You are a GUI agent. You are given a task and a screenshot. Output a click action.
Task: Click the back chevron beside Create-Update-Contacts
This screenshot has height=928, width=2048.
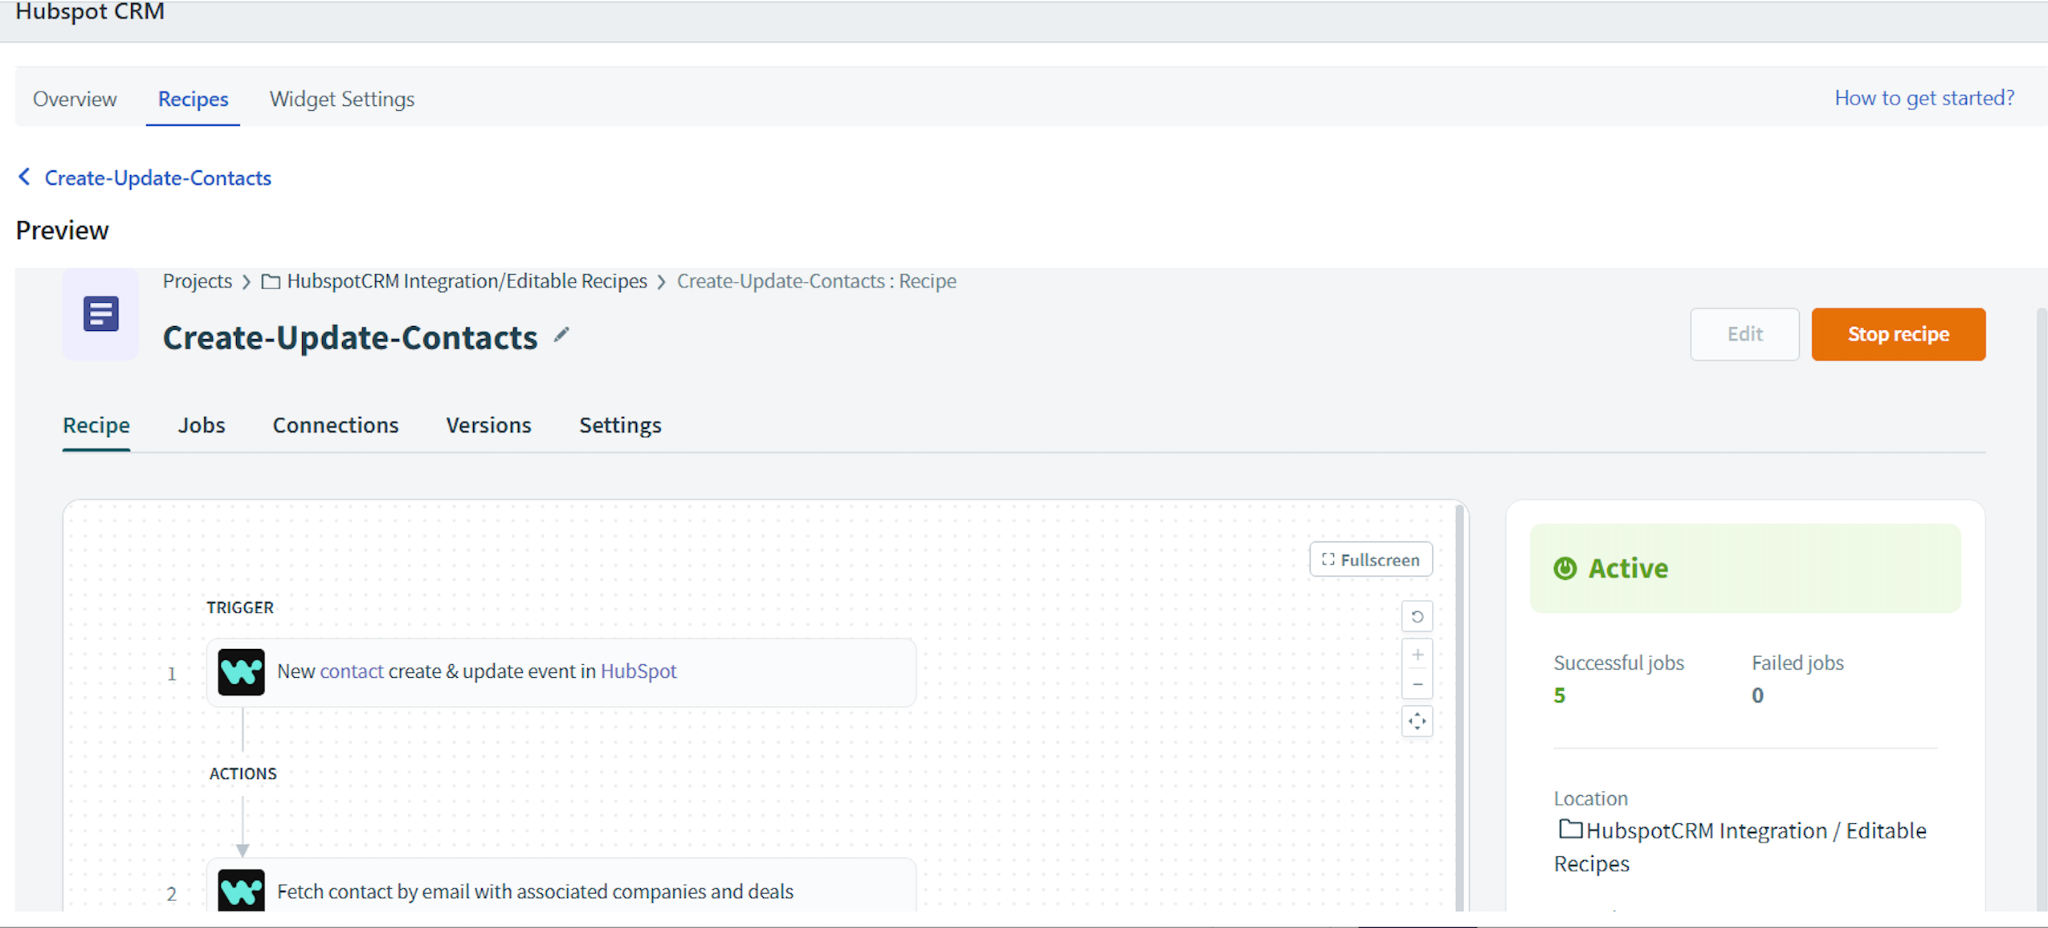pos(25,177)
